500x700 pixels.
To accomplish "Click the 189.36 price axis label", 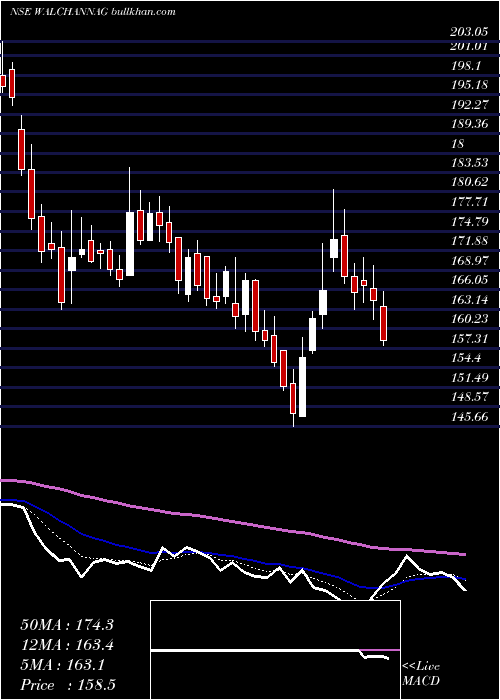I will 469,124.
